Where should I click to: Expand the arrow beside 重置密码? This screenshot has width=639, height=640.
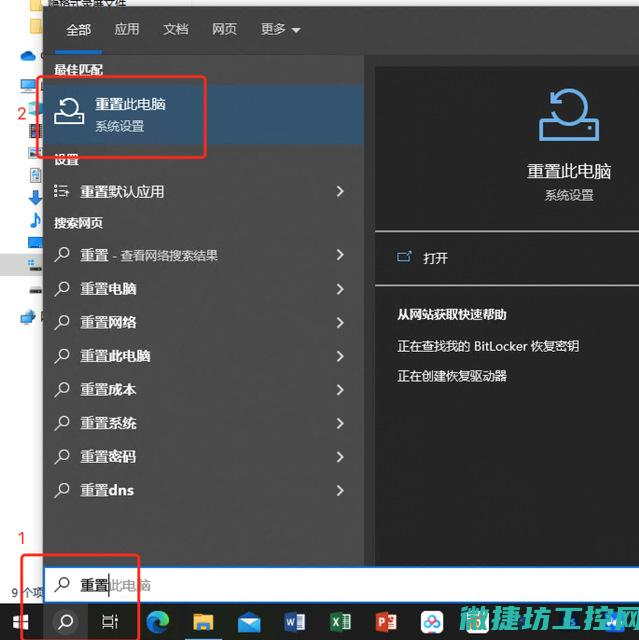(x=340, y=457)
